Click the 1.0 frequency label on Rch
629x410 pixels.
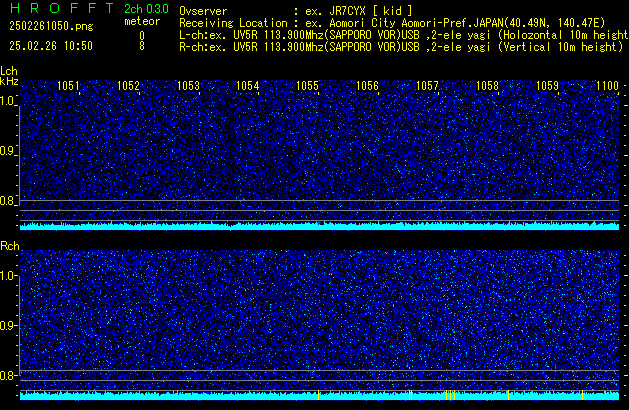point(7,276)
